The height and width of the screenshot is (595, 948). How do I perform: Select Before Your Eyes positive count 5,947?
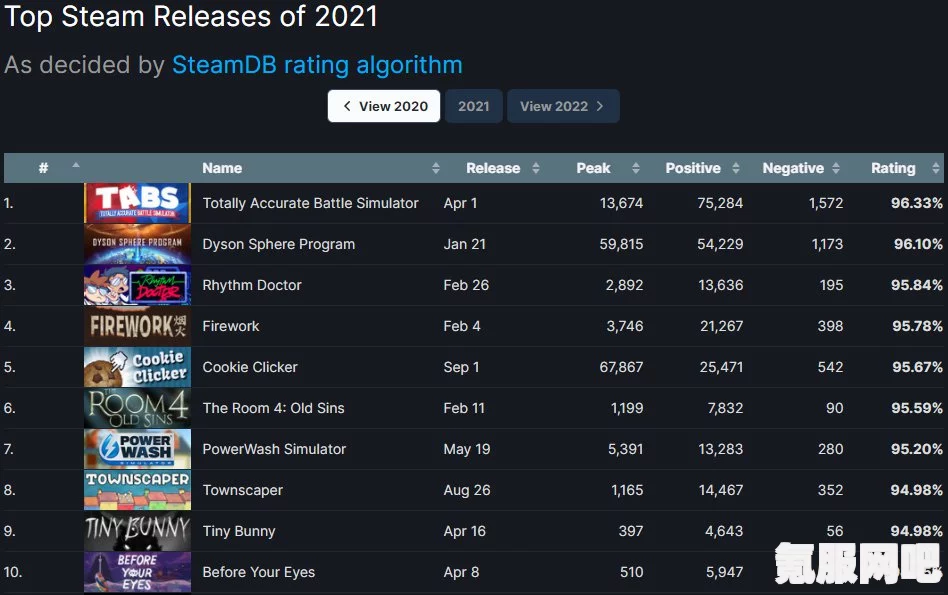pos(724,572)
